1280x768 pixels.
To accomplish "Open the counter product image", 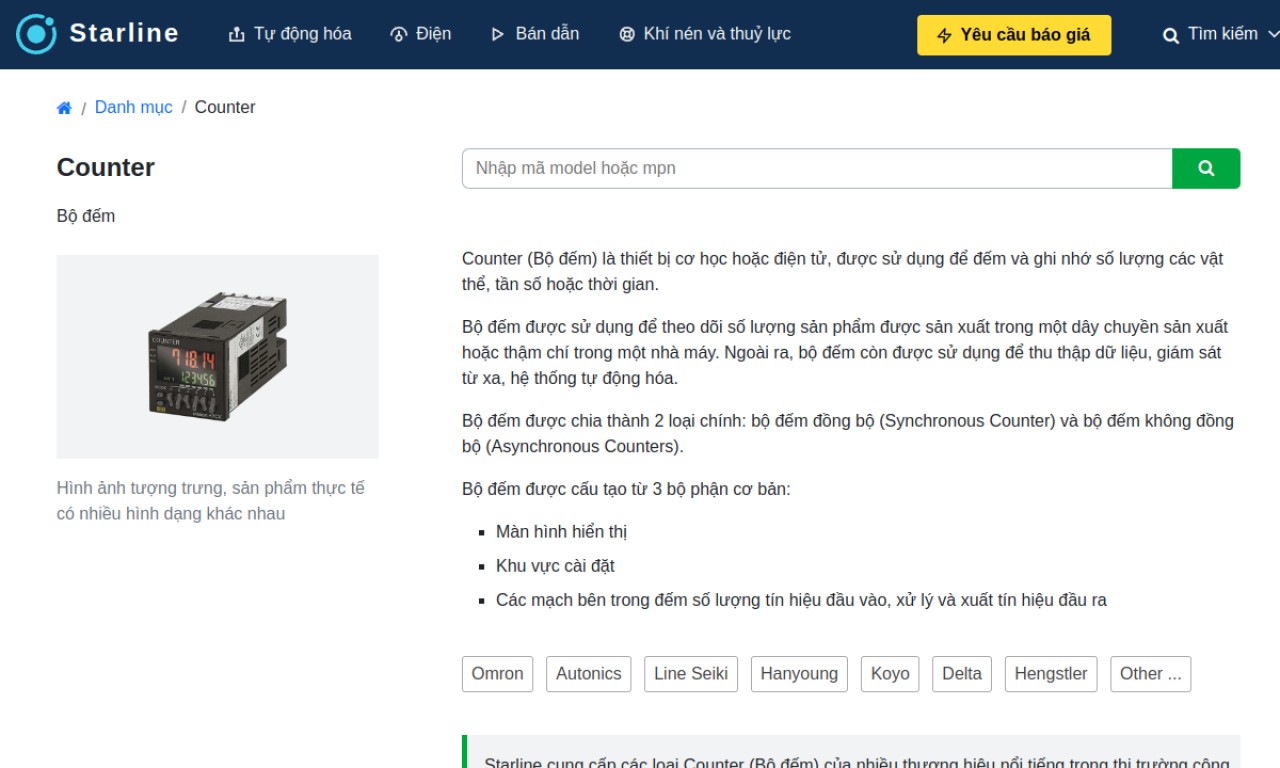I will [x=218, y=356].
